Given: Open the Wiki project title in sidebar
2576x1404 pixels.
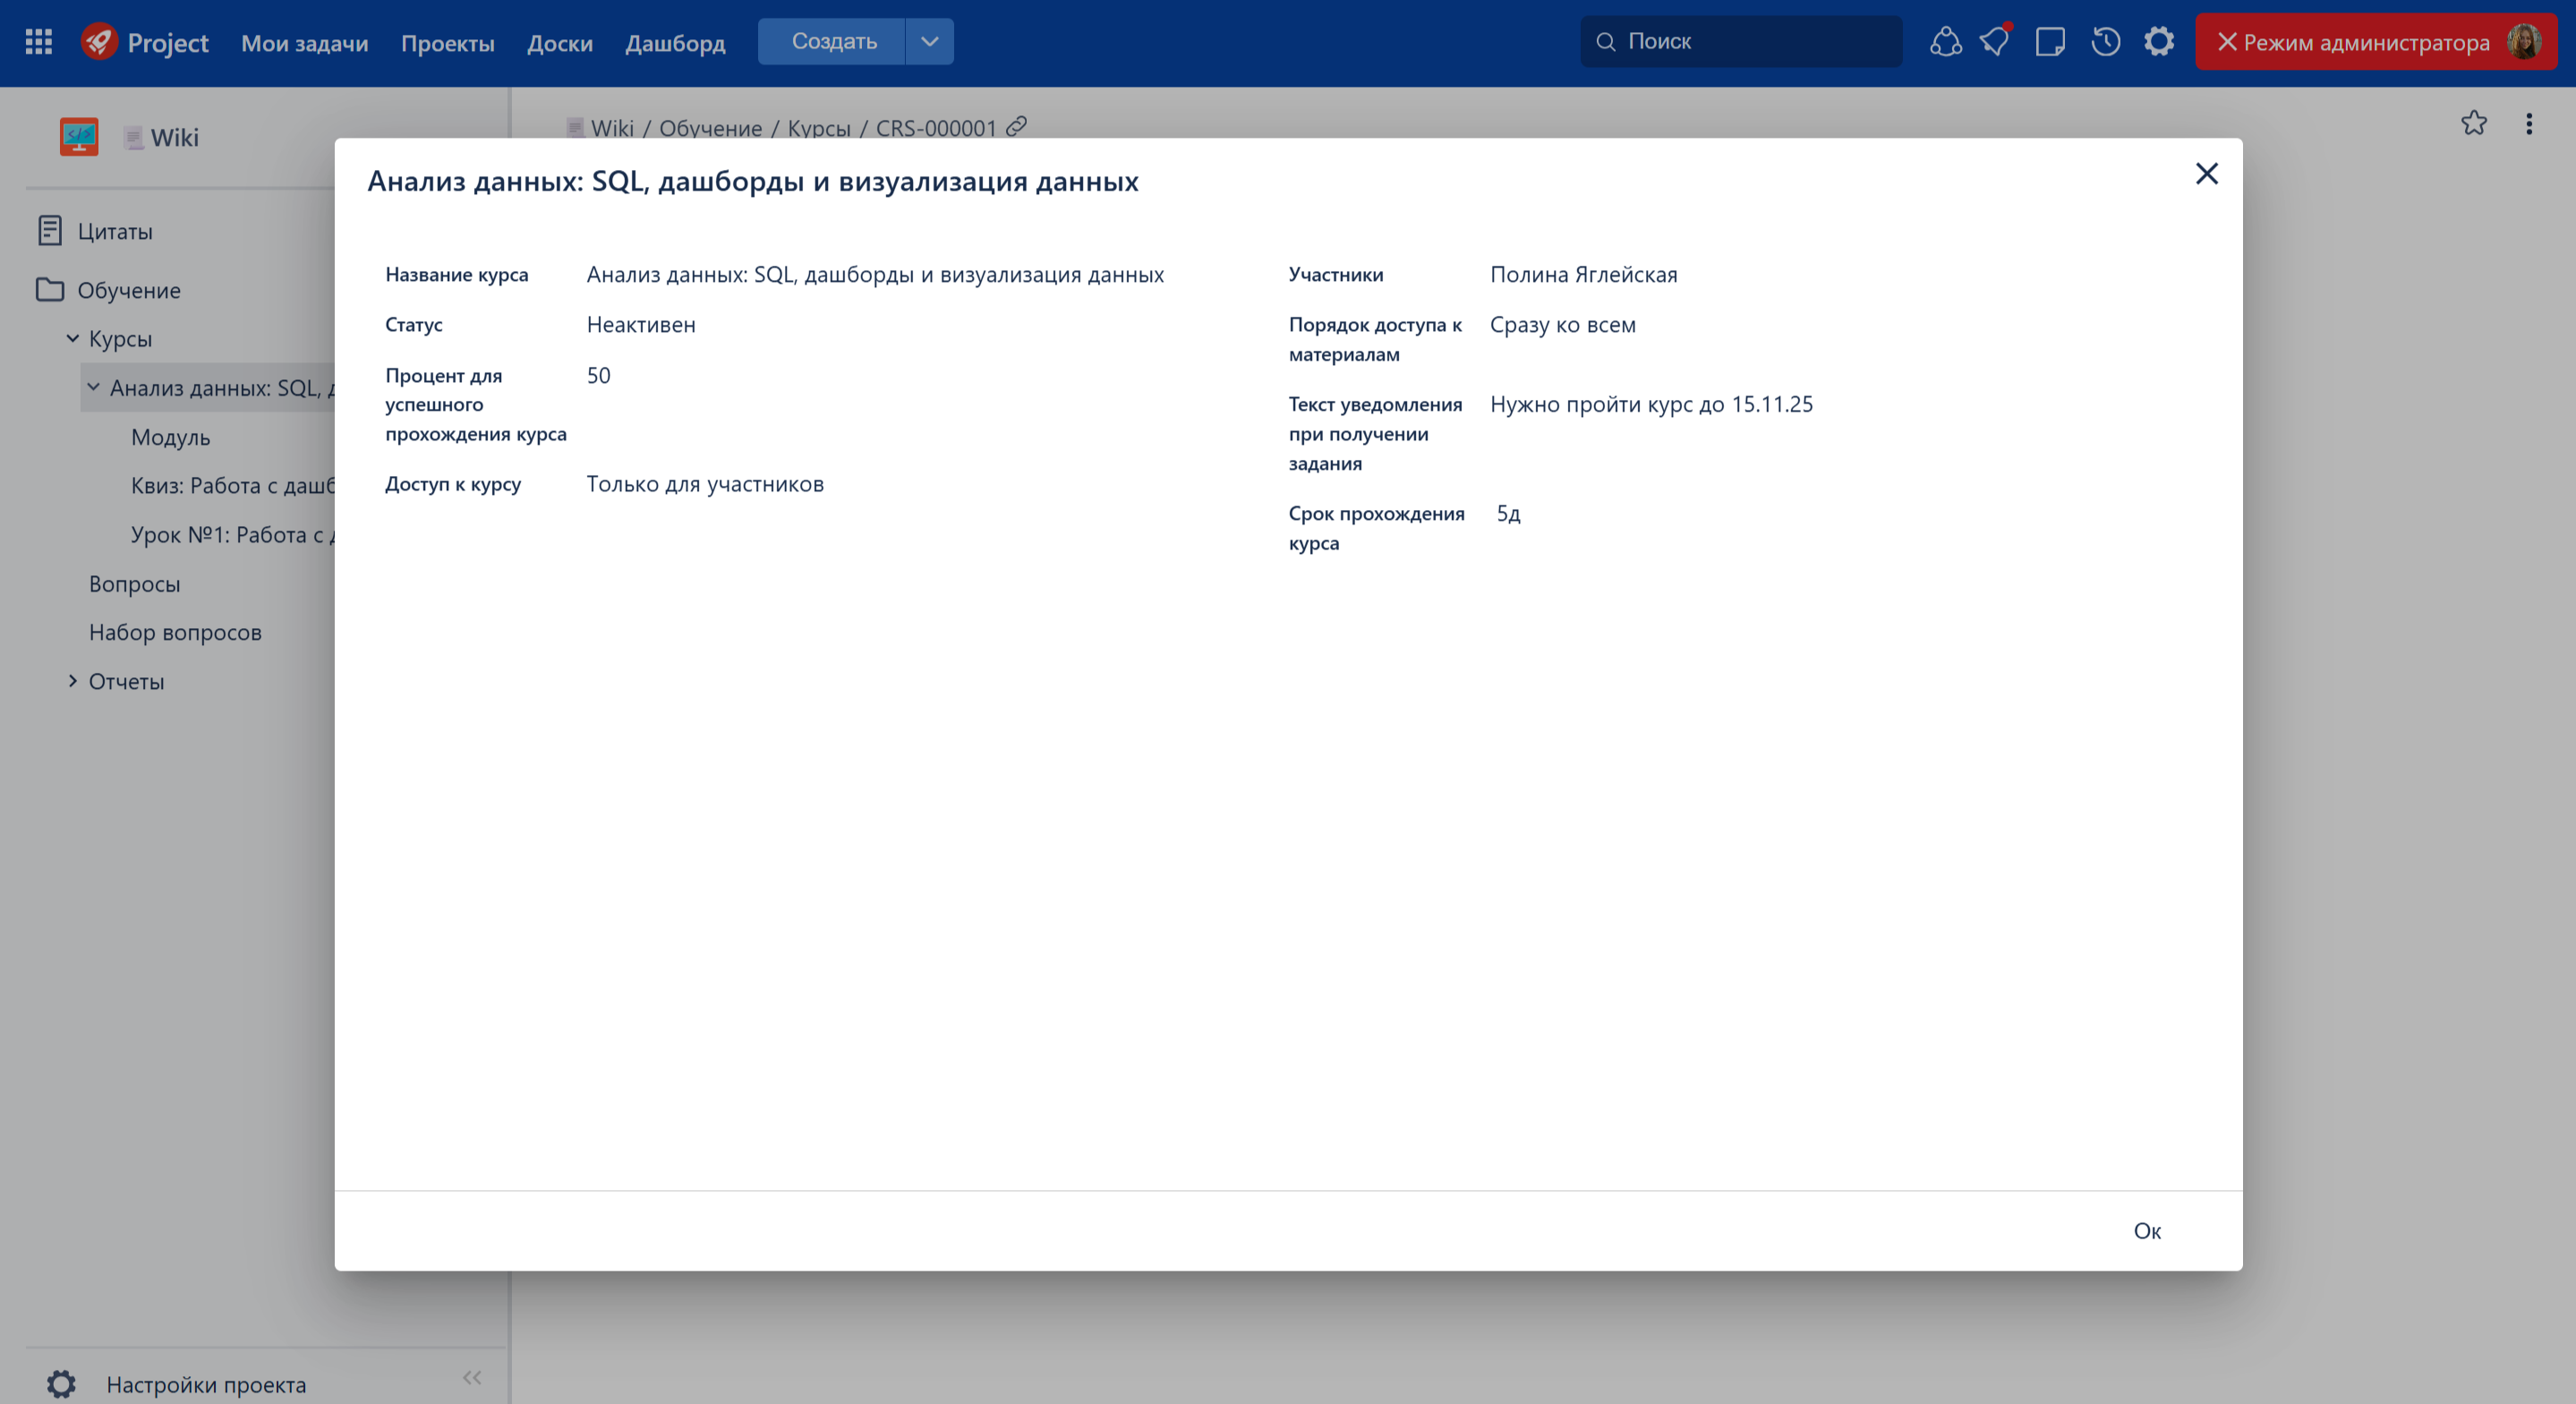Looking at the screenshot, I should coord(175,138).
